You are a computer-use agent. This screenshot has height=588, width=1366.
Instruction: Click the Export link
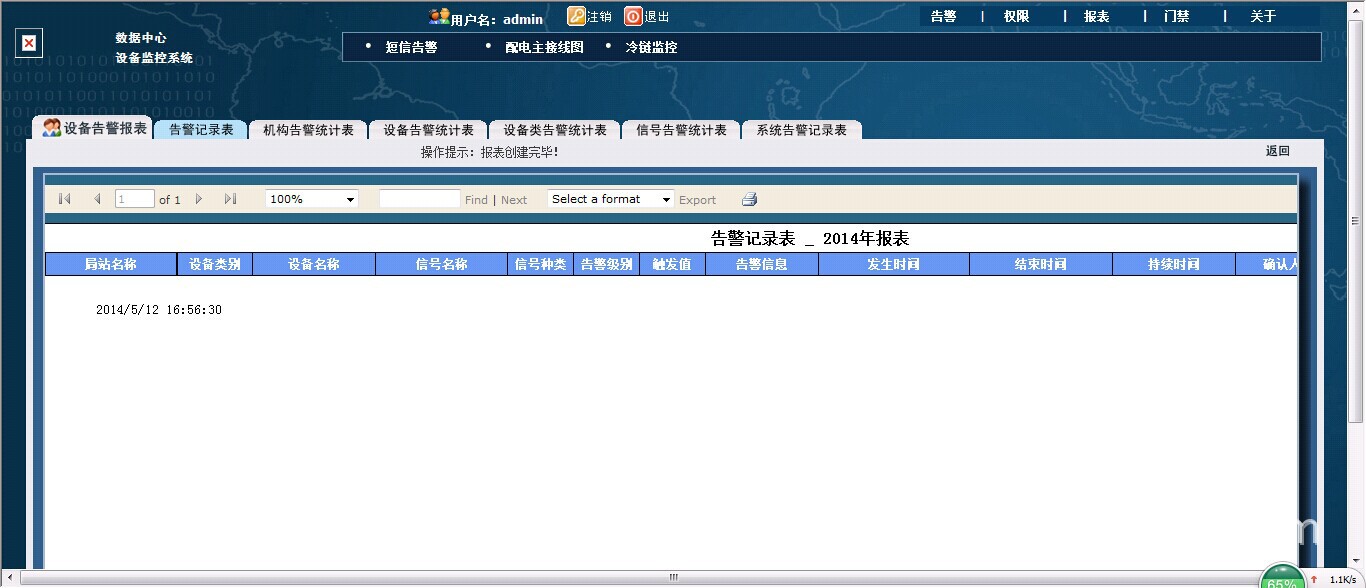tap(697, 199)
